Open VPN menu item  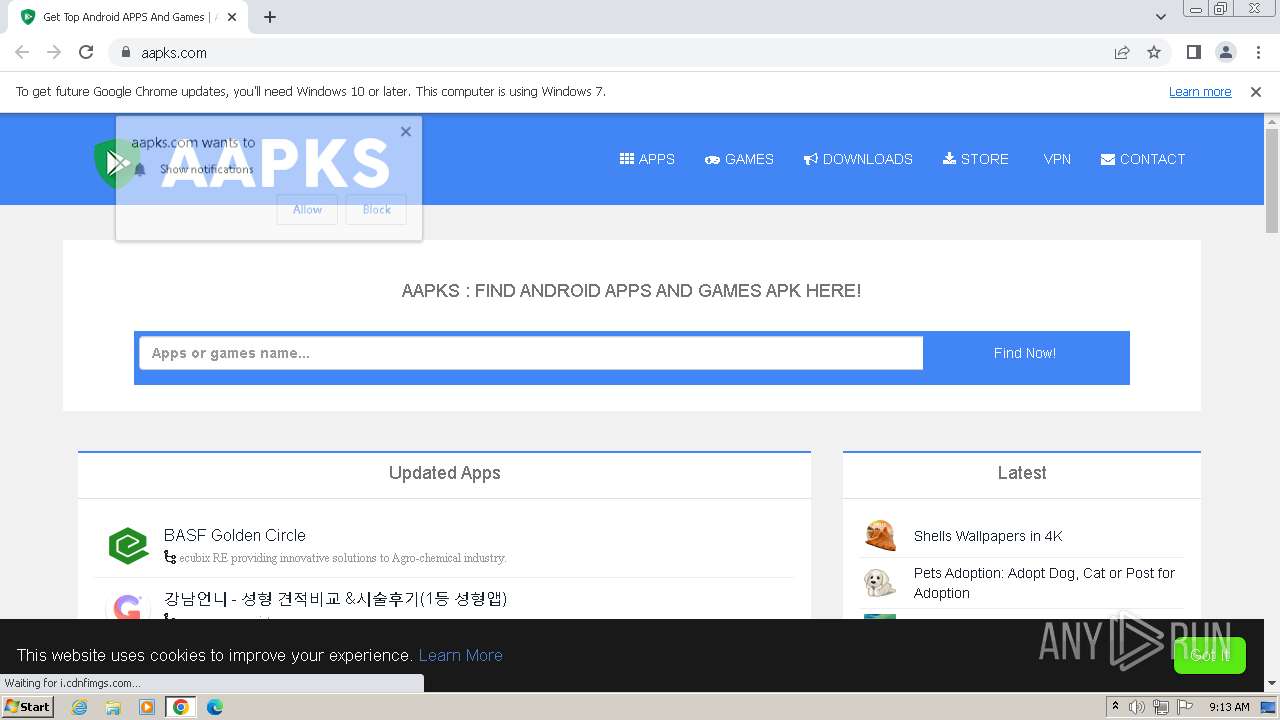[x=1057, y=159]
